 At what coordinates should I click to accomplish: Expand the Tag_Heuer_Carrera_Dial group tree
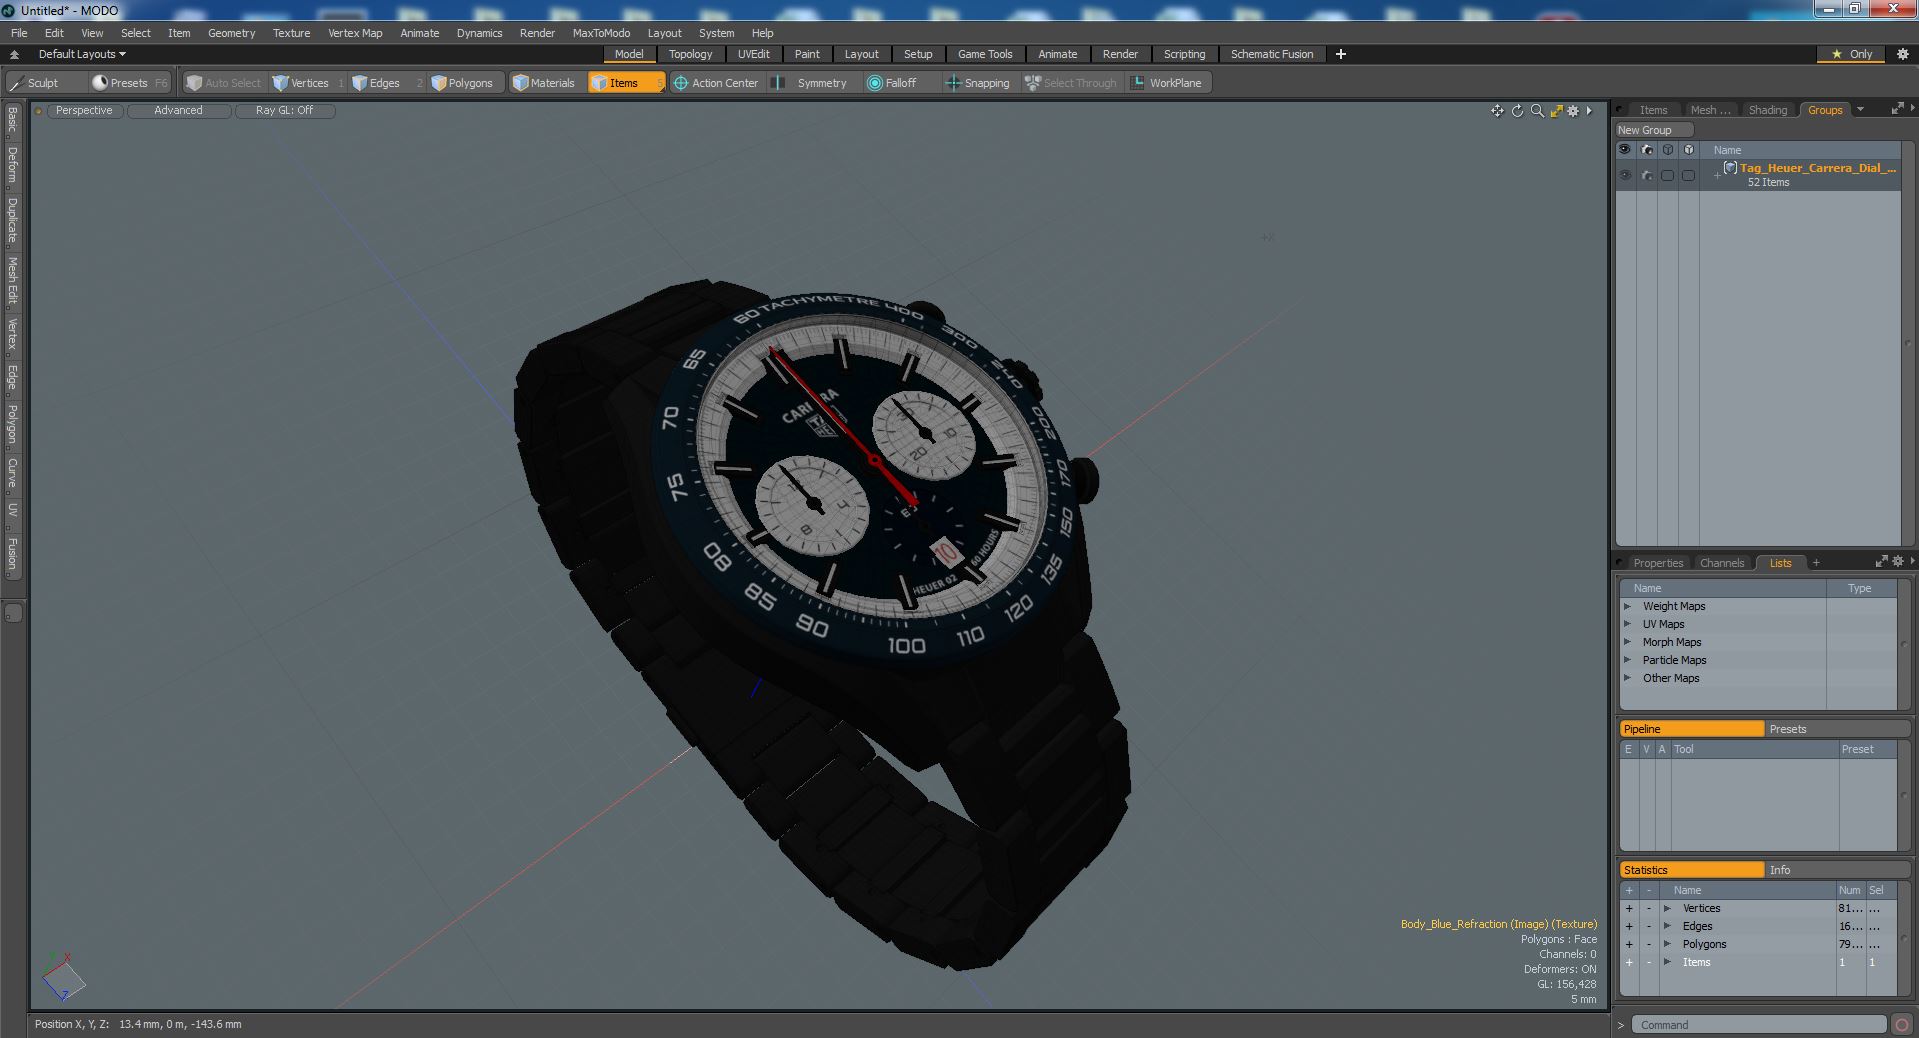tap(1717, 175)
